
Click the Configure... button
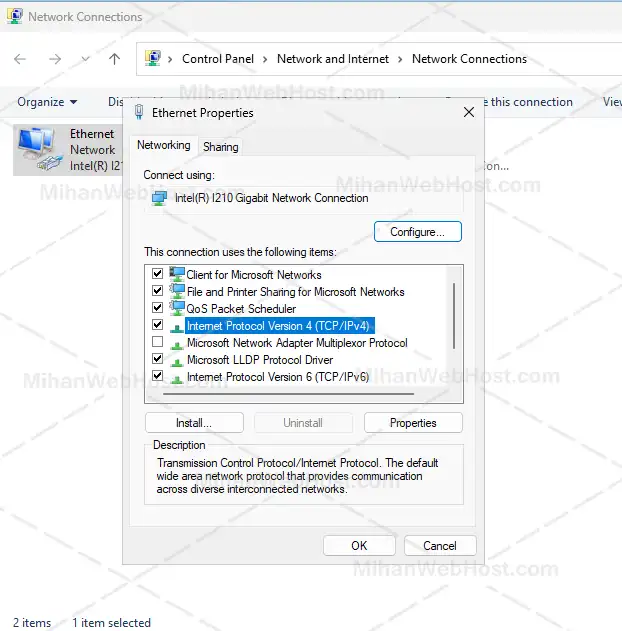pos(417,232)
